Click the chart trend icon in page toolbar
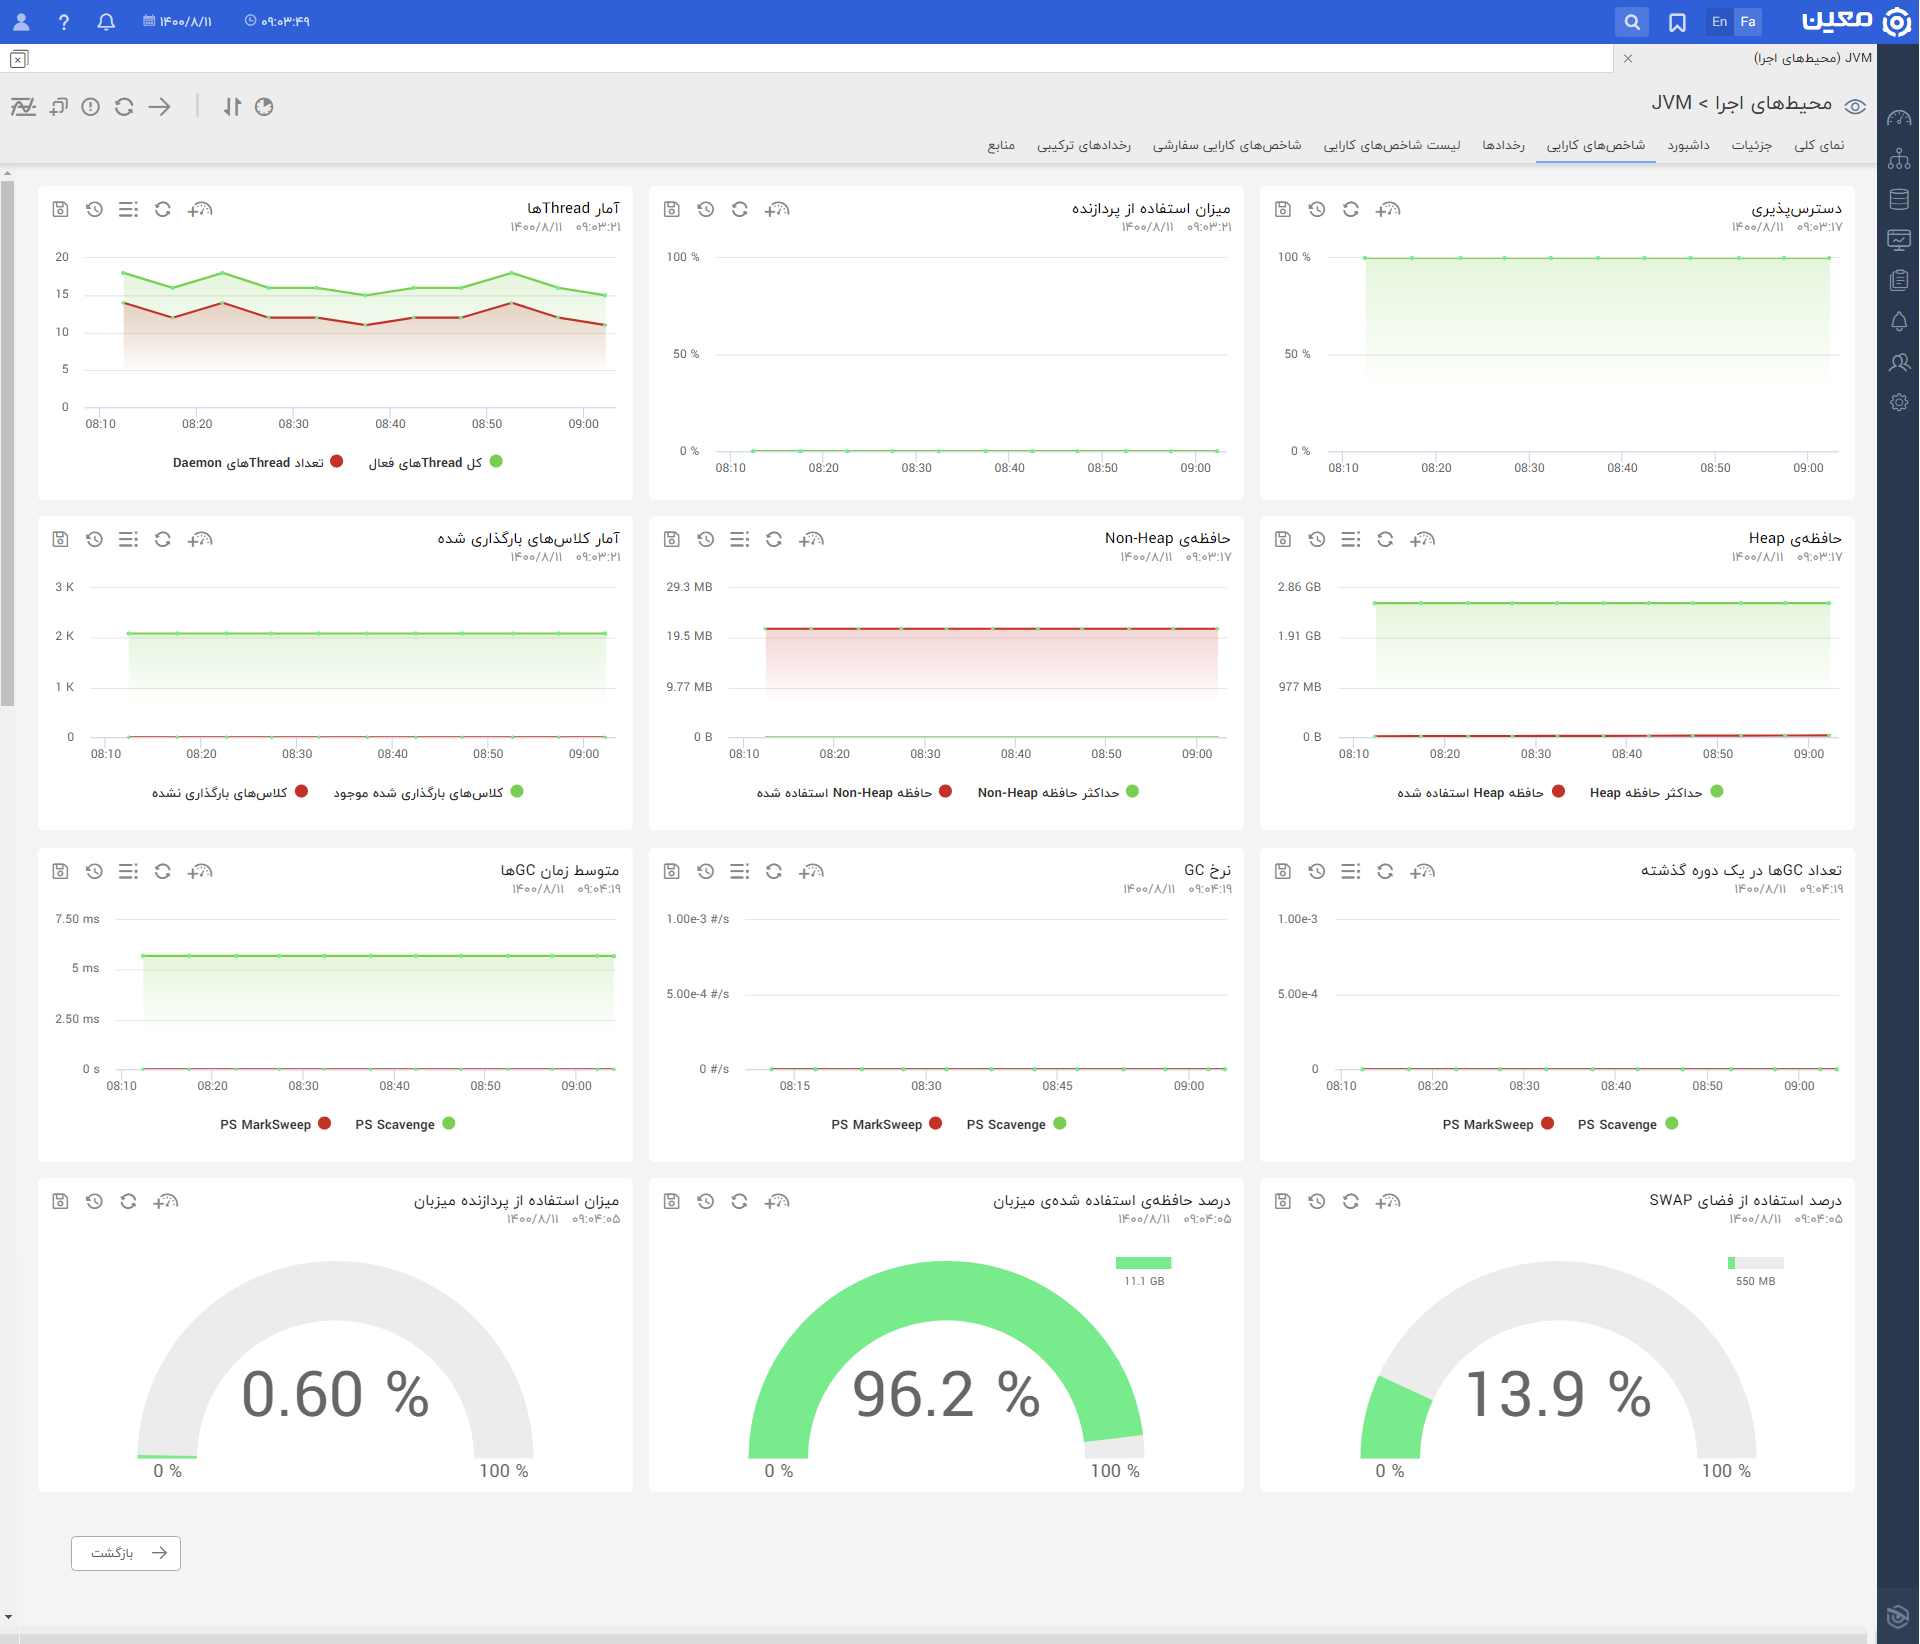 [x=23, y=106]
